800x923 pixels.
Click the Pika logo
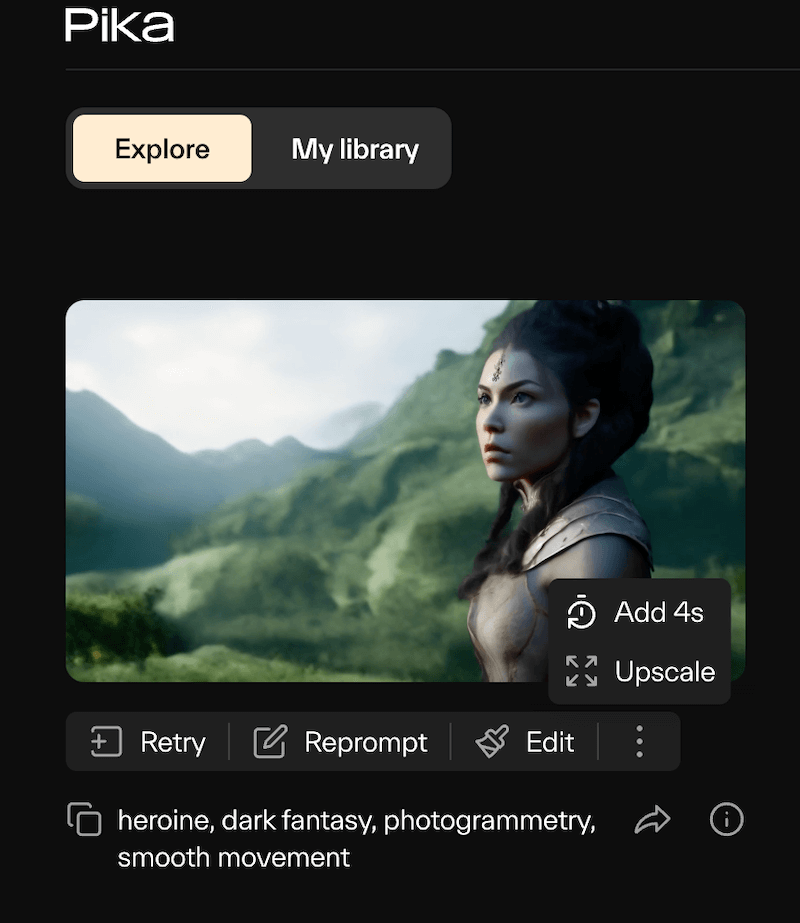tap(119, 26)
